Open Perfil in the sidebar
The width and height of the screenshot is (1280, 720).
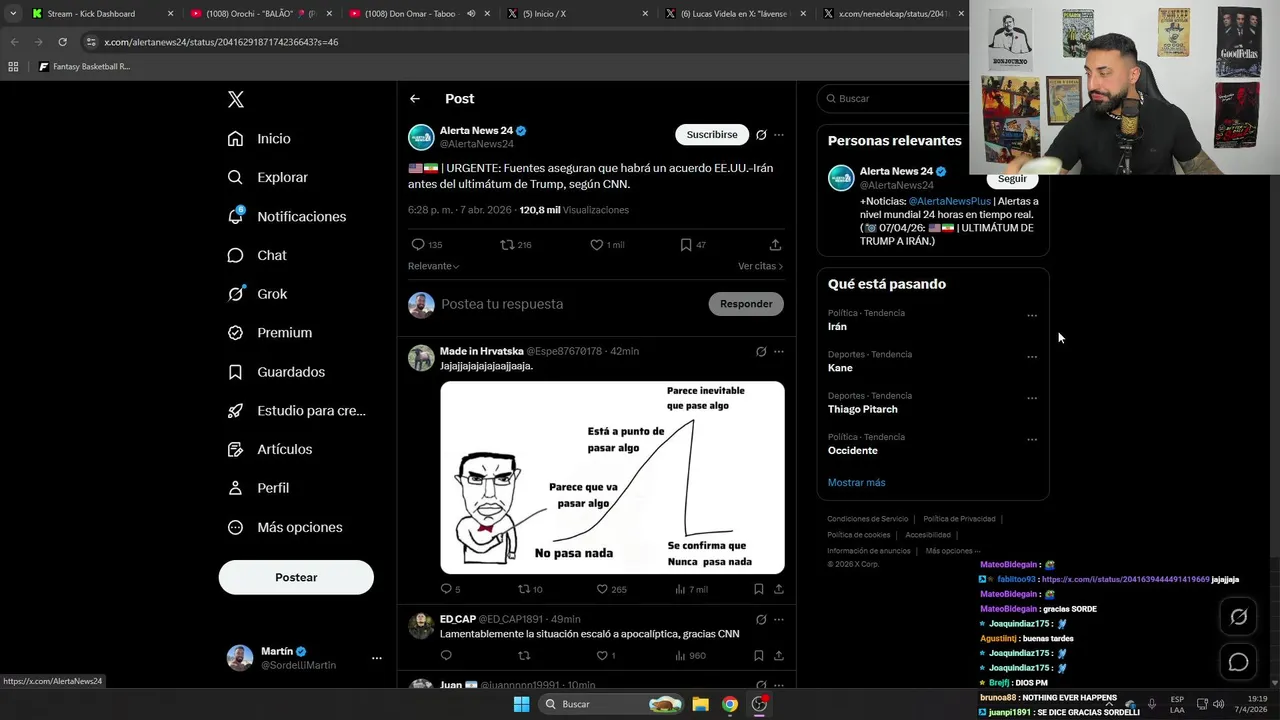point(258,488)
